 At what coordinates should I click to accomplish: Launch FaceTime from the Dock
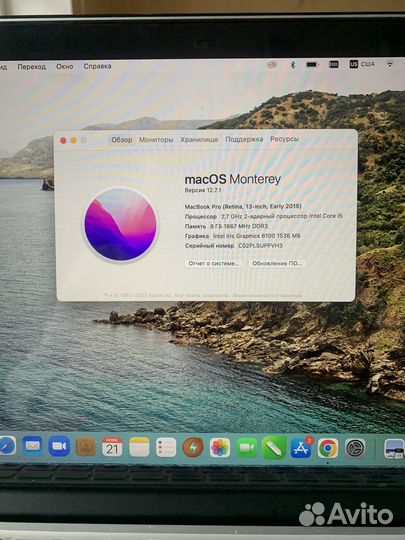[x=247, y=448]
